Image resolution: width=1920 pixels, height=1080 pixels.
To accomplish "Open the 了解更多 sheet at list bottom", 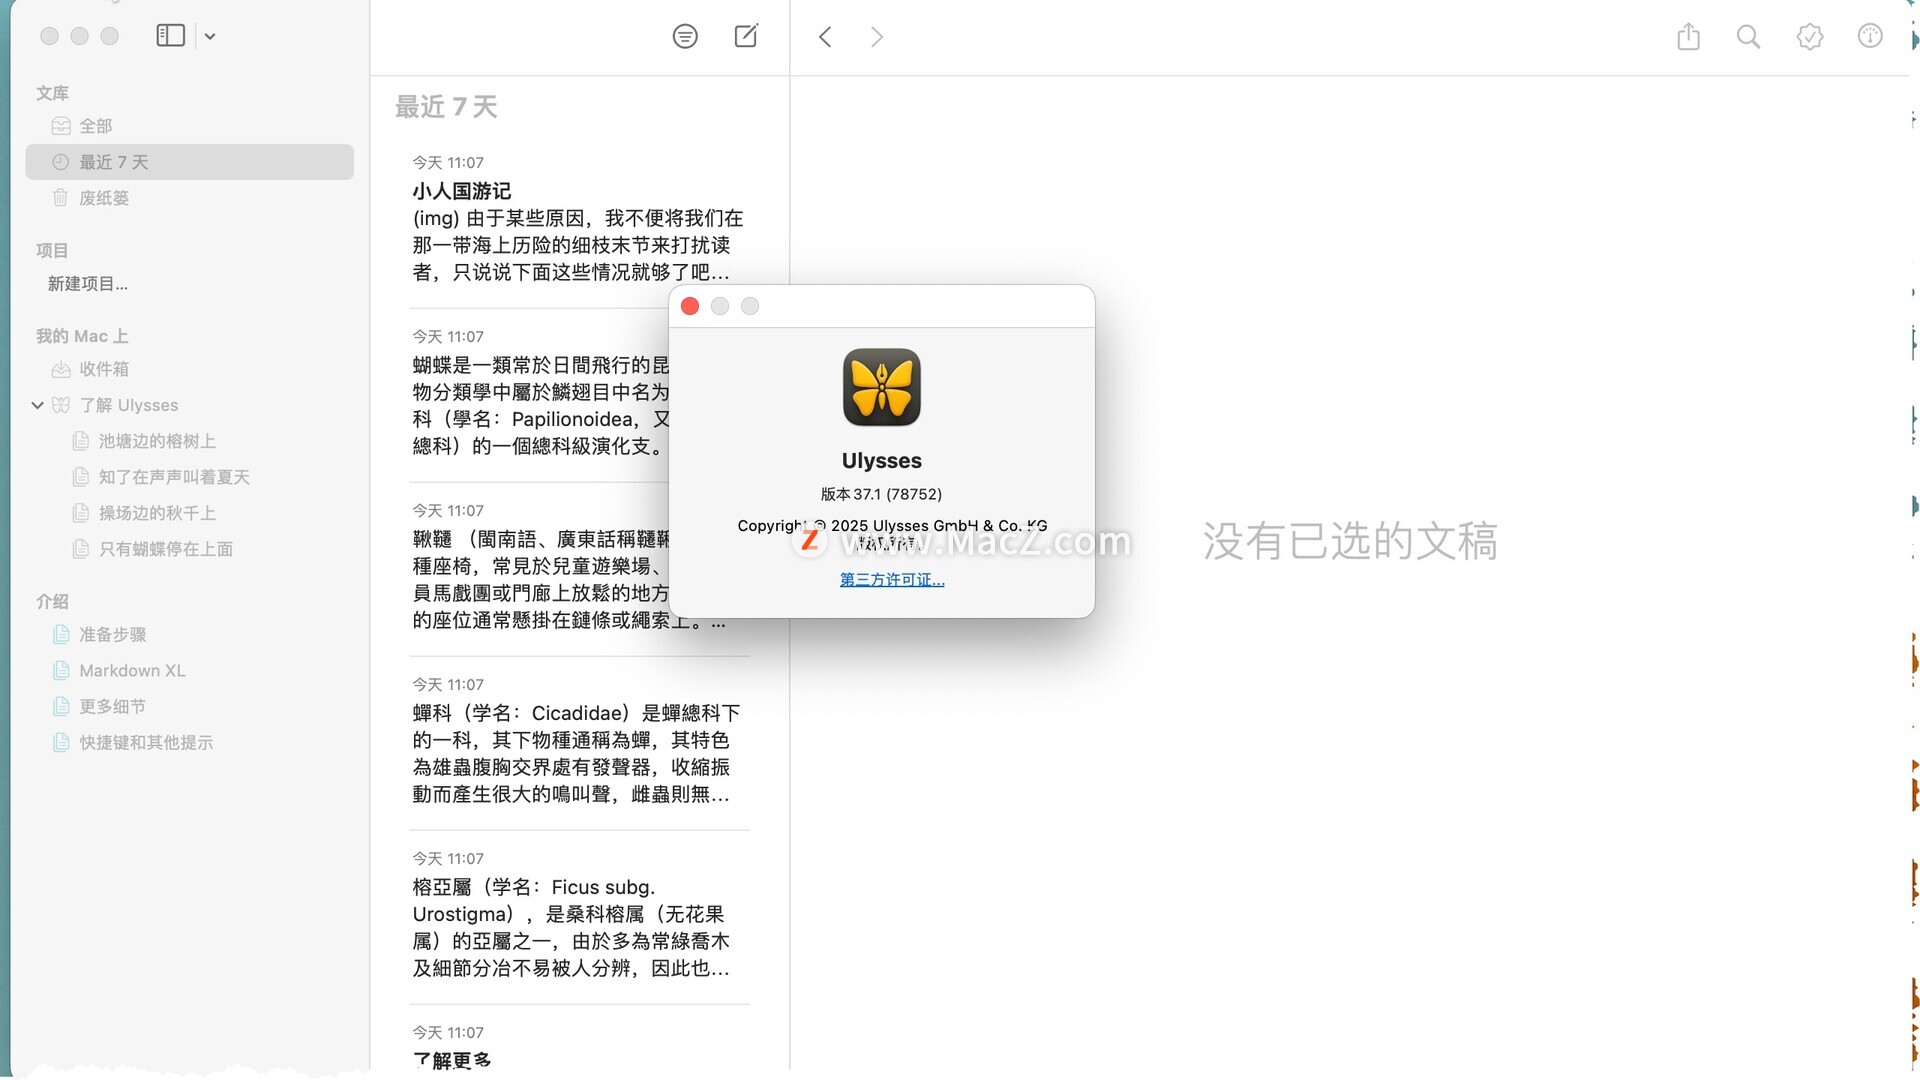I will pyautogui.click(x=579, y=1047).
